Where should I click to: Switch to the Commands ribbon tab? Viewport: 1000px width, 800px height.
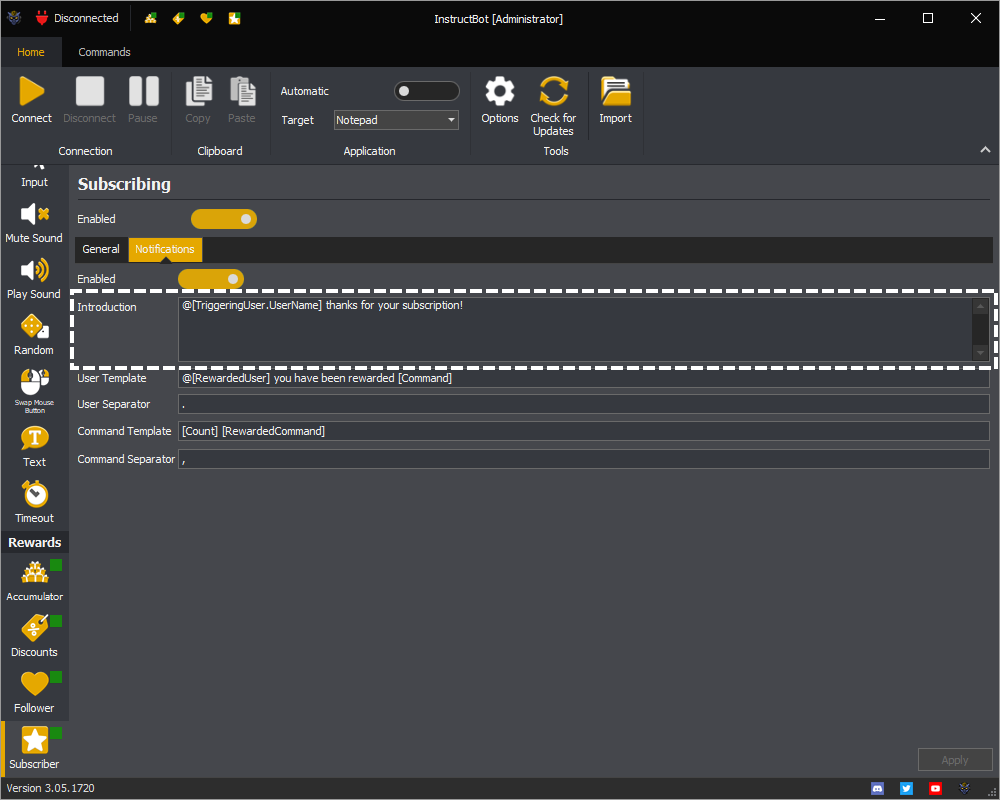pyautogui.click(x=105, y=52)
